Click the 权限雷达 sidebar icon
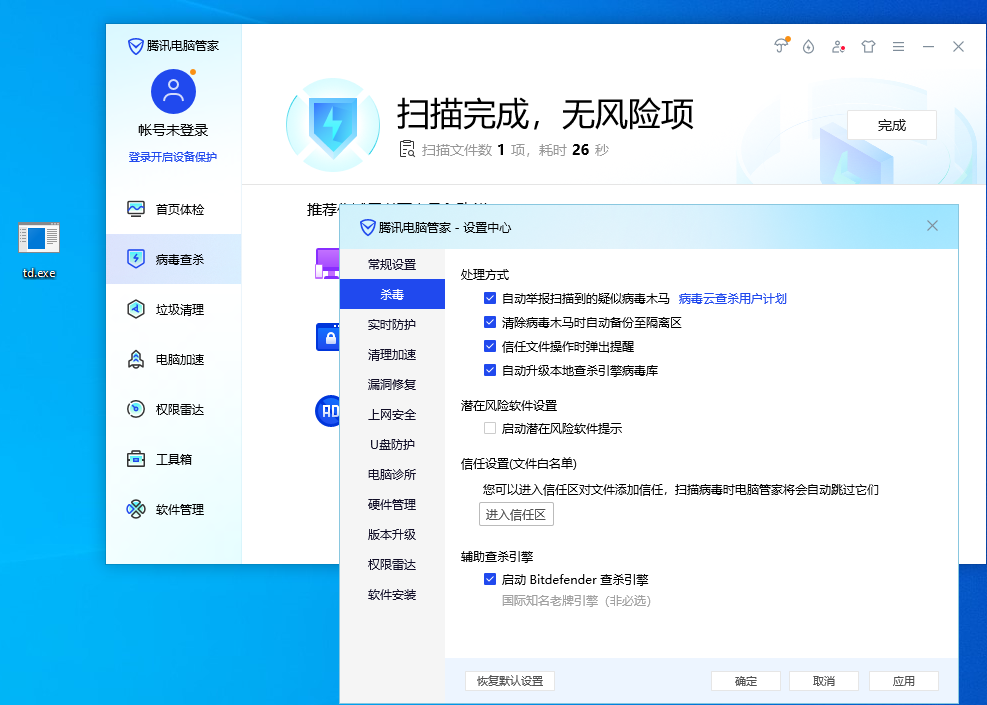 coord(136,410)
